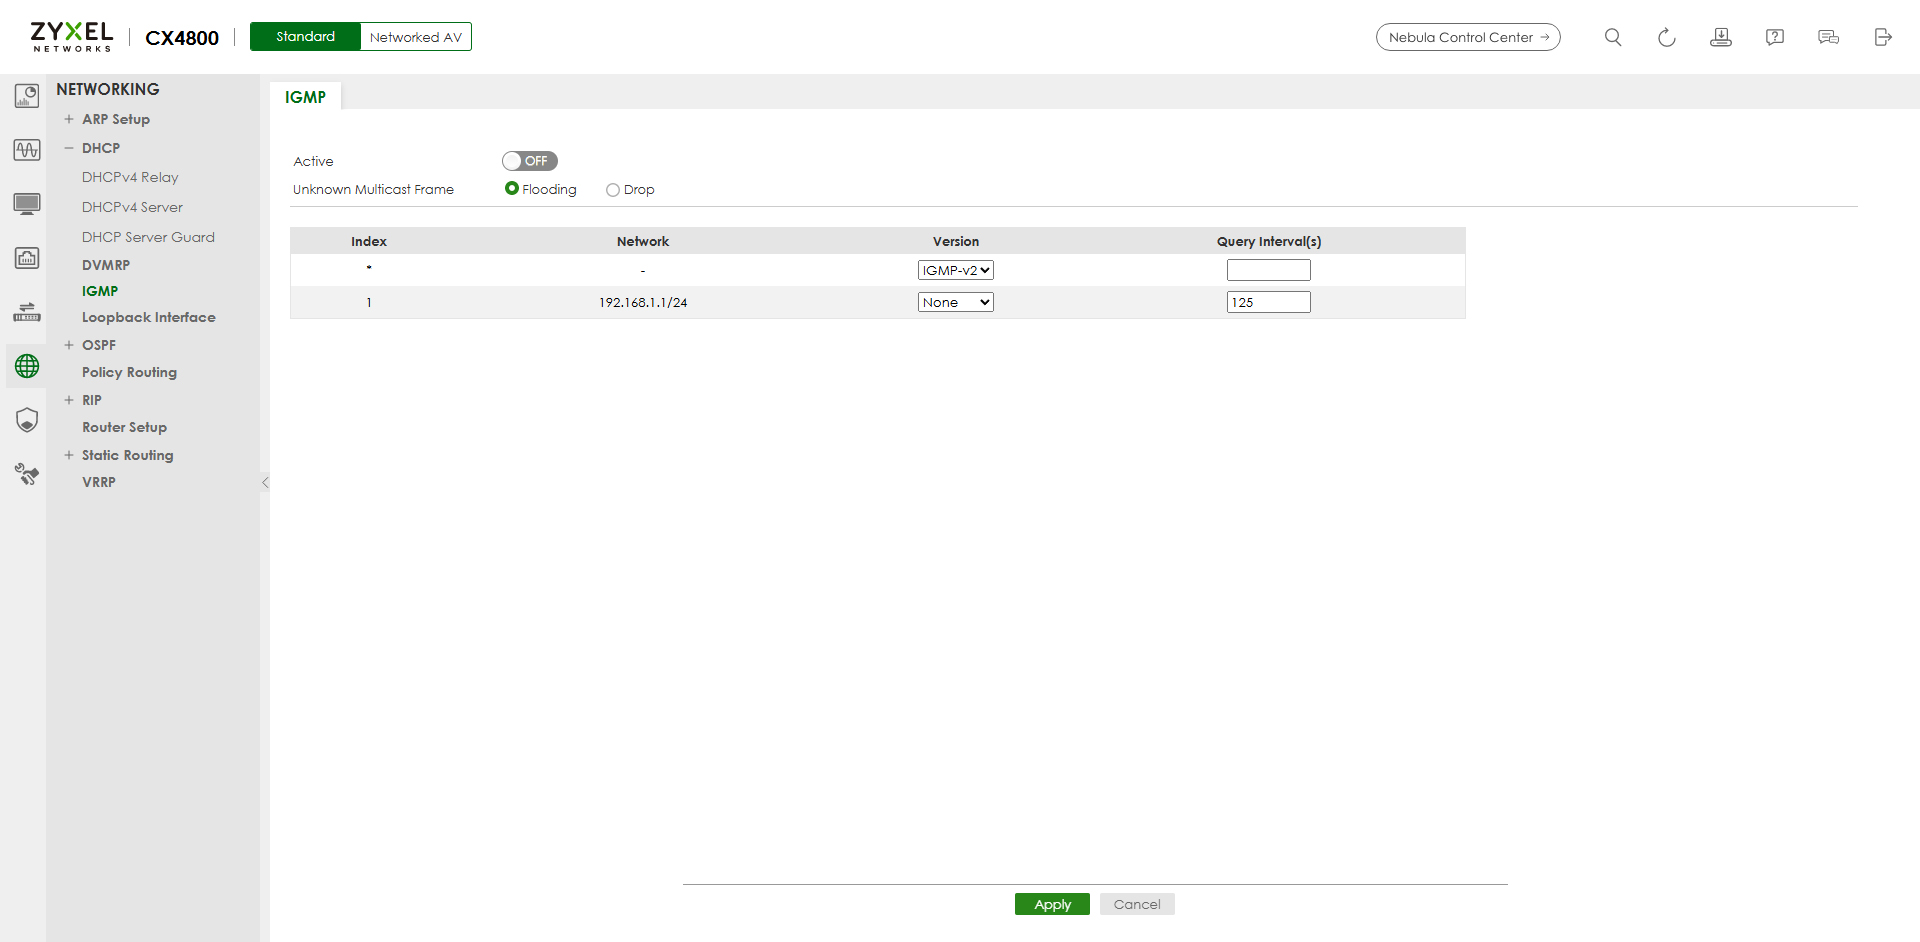Click the save configuration icon in header
The width and height of the screenshot is (1920, 942).
pyautogui.click(x=1720, y=37)
